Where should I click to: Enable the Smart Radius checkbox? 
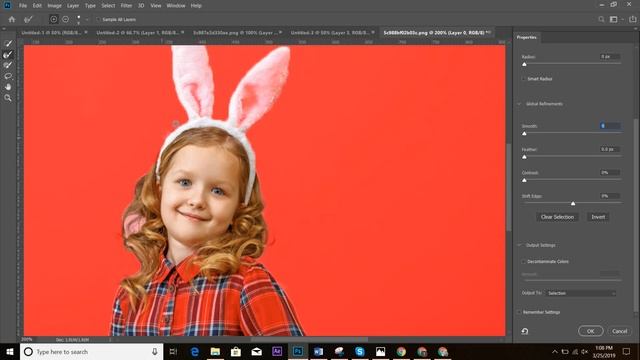(523, 79)
